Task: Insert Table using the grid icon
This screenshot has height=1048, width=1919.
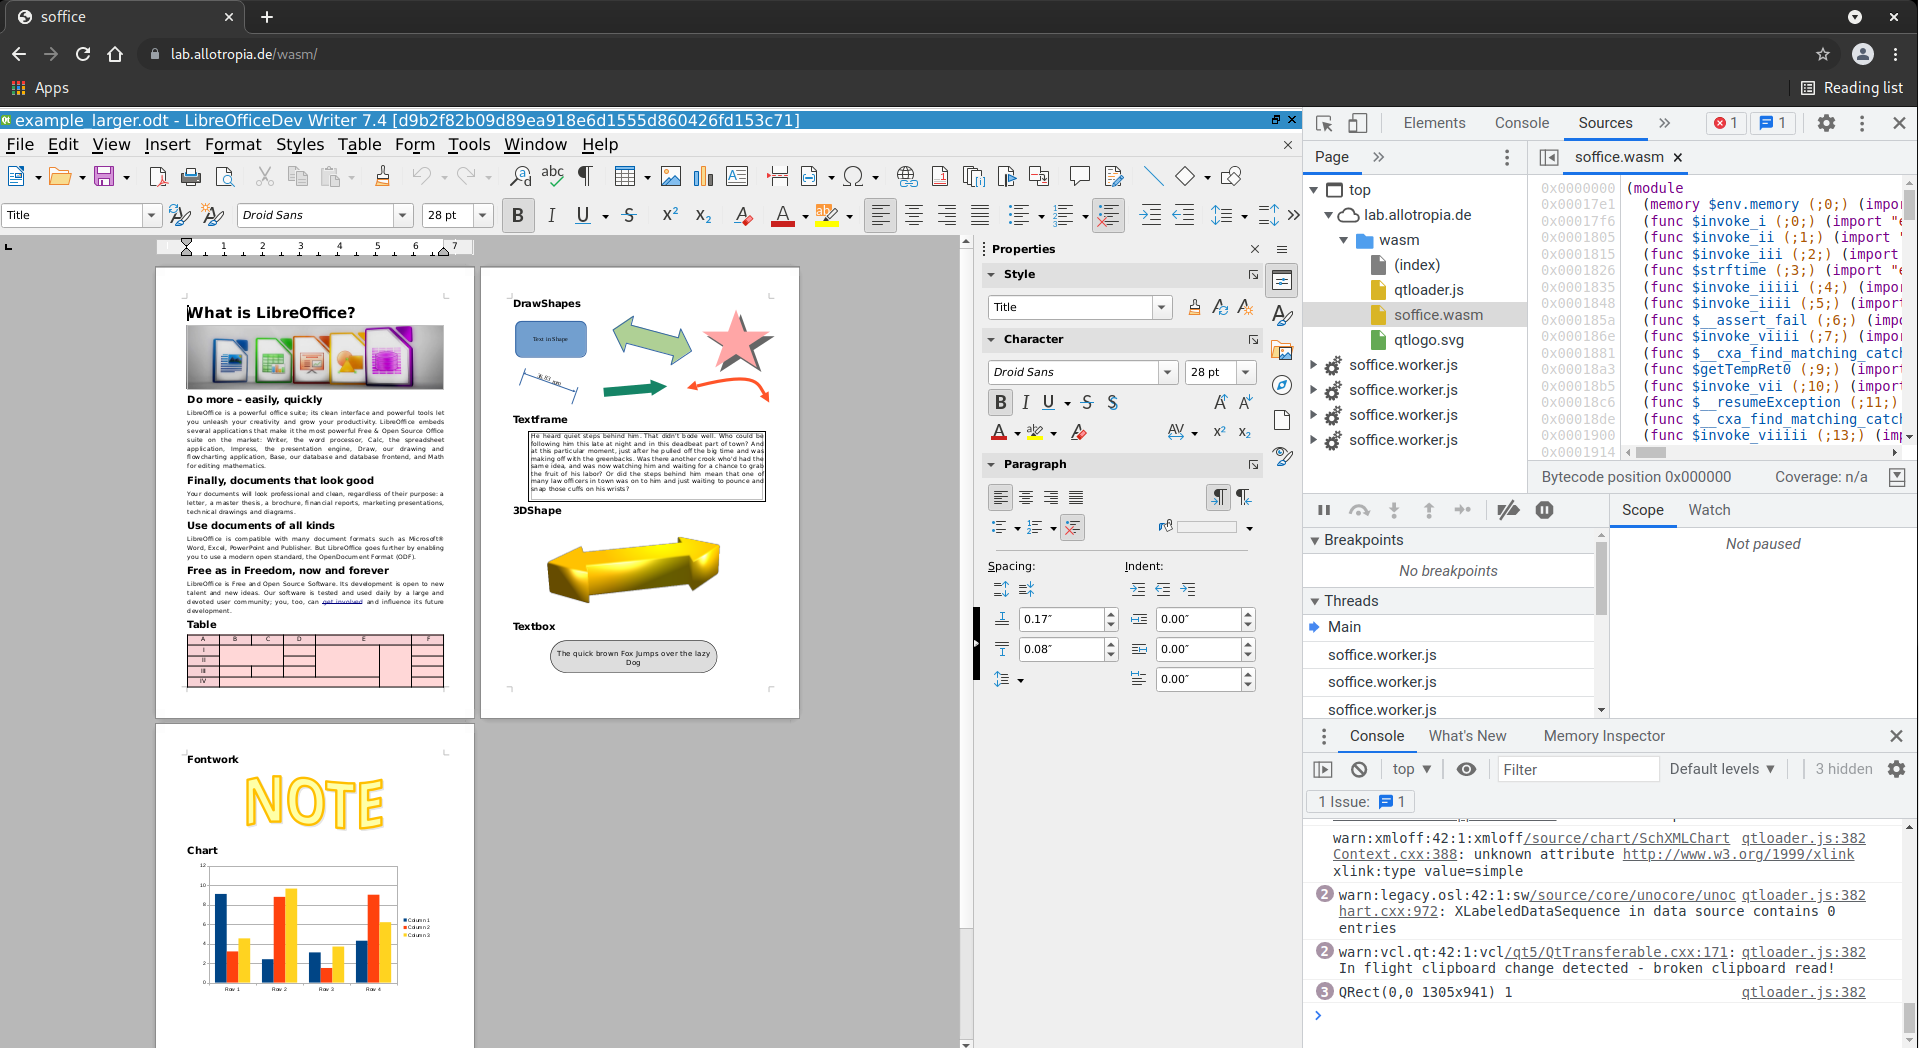Action: (625, 176)
